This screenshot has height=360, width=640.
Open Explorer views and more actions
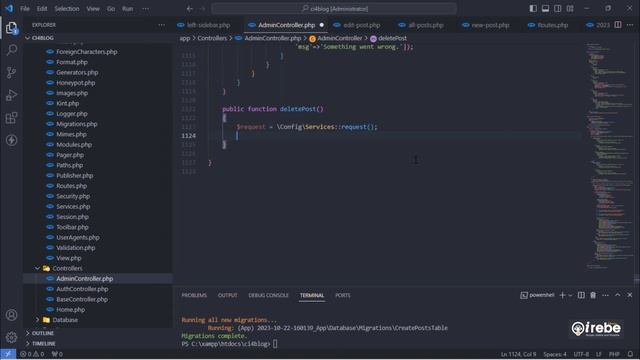coord(162,25)
